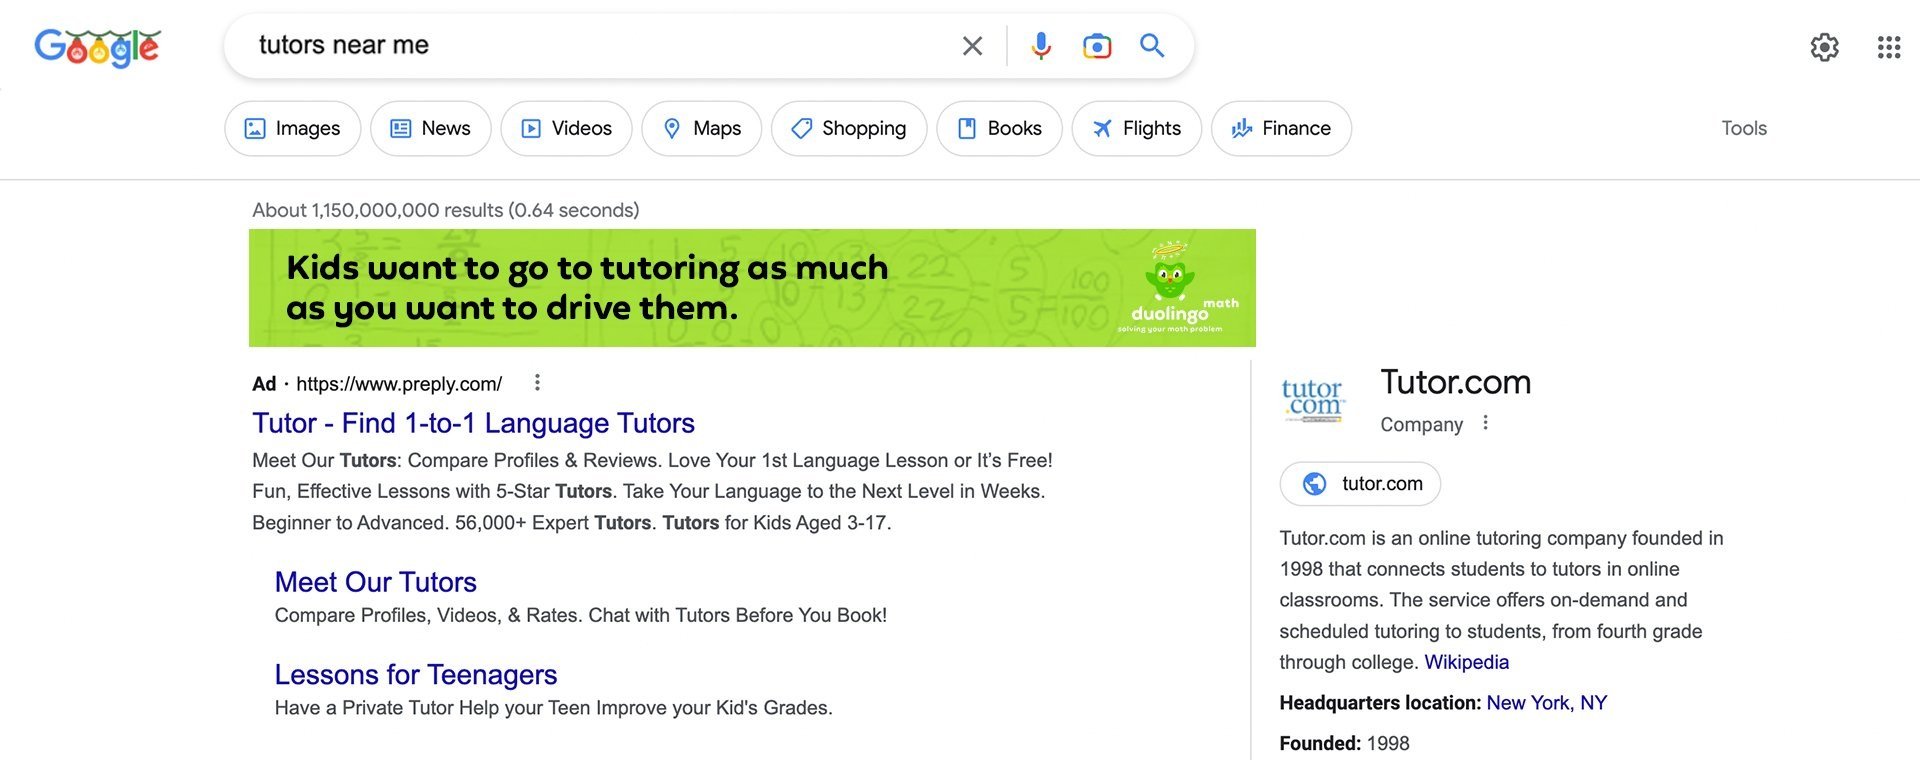Click the Tutor.com knowledge panel title
Screen dimensions: 1920x760
pyautogui.click(x=1455, y=382)
